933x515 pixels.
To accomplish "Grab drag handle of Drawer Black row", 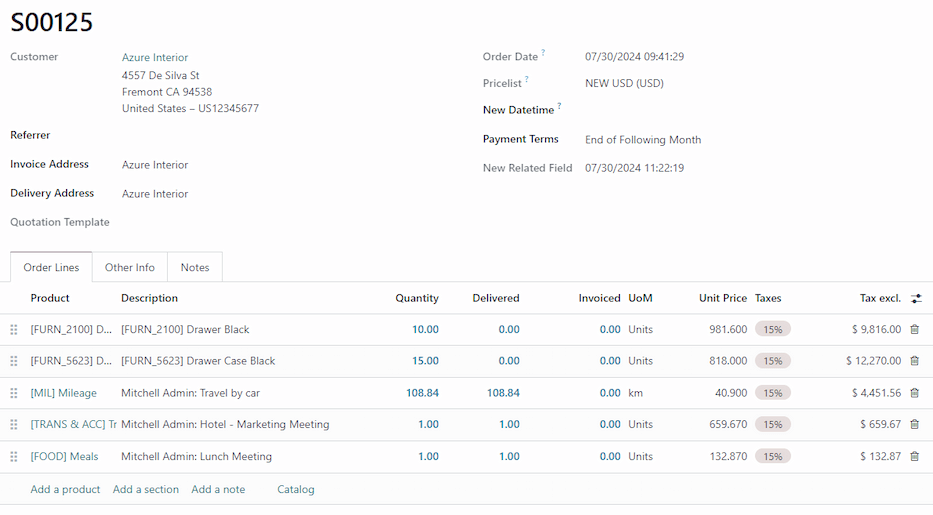I will (x=14, y=329).
